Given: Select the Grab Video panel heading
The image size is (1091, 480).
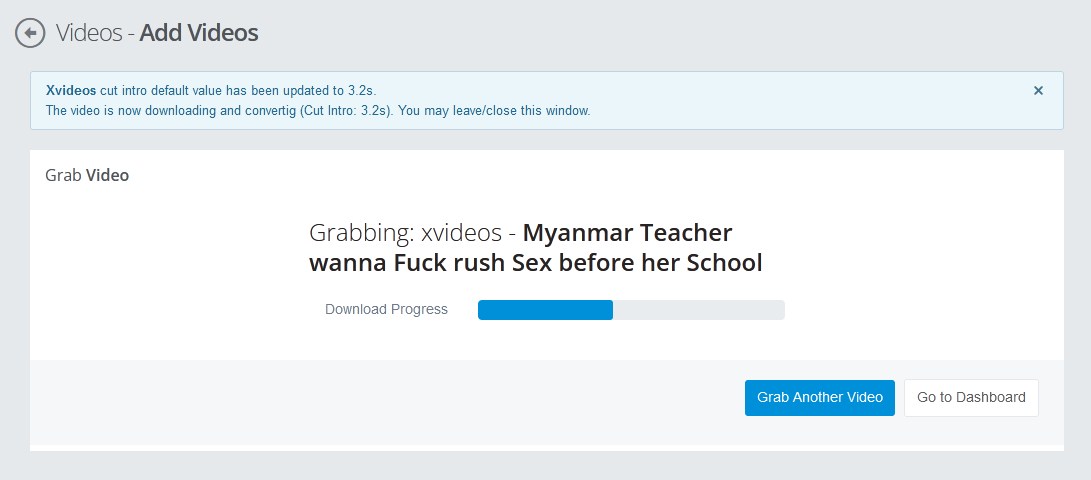Looking at the screenshot, I should [87, 175].
